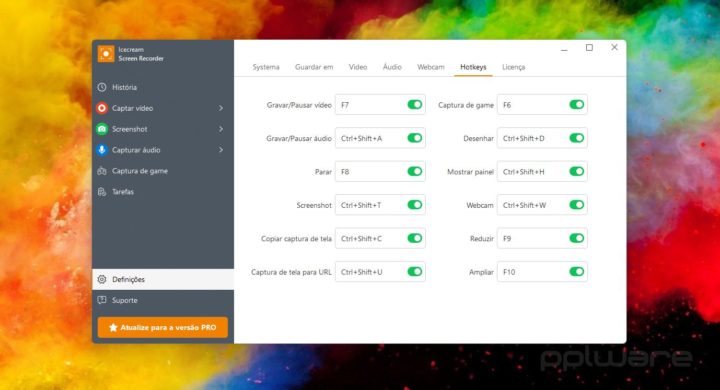This screenshot has height=390, width=720.
Task: Click the F8 hotkey field for Parar
Action: tap(380, 171)
